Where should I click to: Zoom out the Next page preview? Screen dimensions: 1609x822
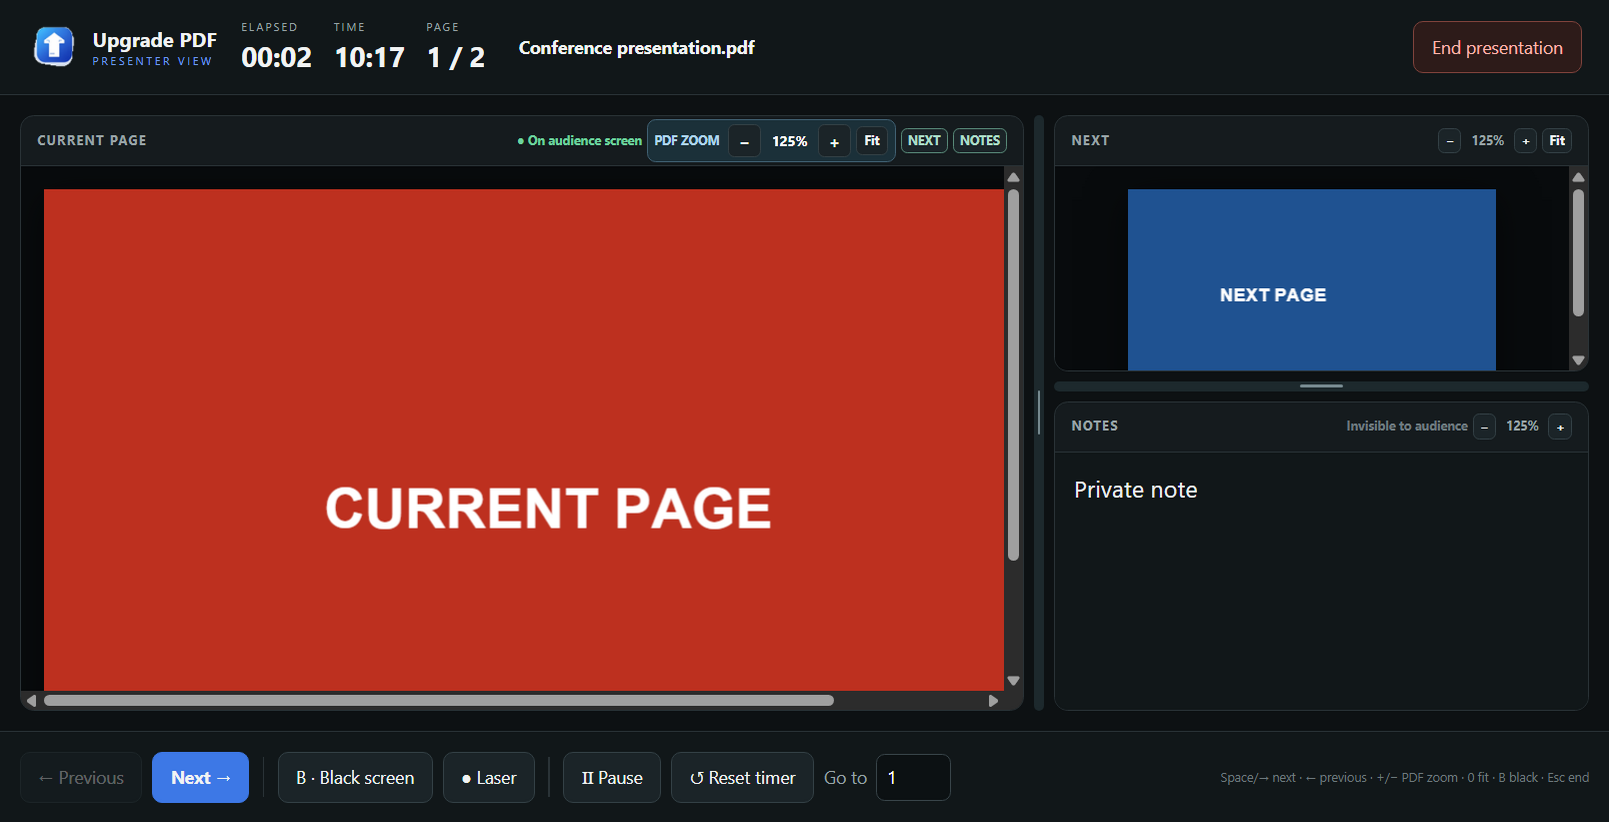pyautogui.click(x=1450, y=141)
